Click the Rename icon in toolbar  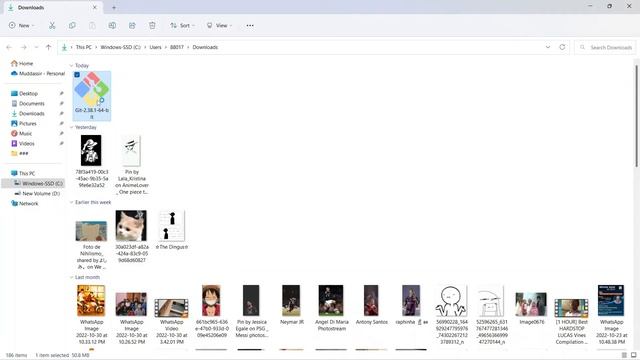click(x=112, y=25)
